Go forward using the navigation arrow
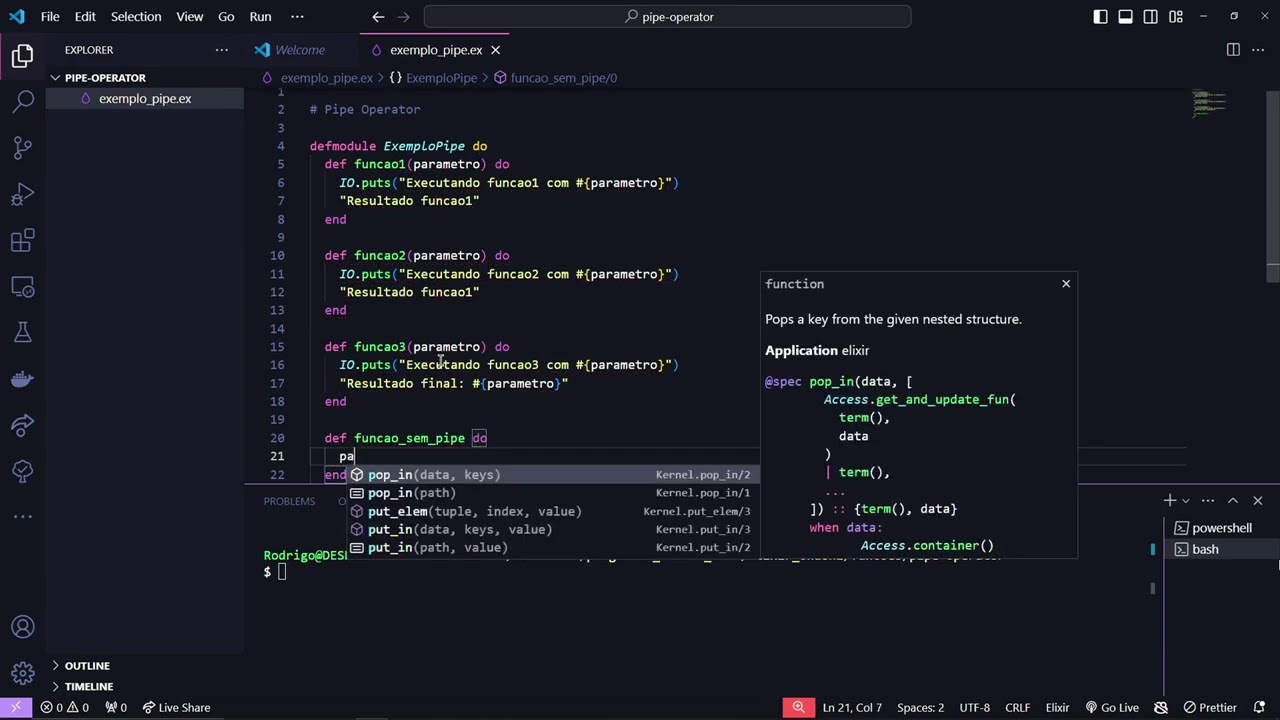Viewport: 1280px width, 720px height. click(x=403, y=16)
